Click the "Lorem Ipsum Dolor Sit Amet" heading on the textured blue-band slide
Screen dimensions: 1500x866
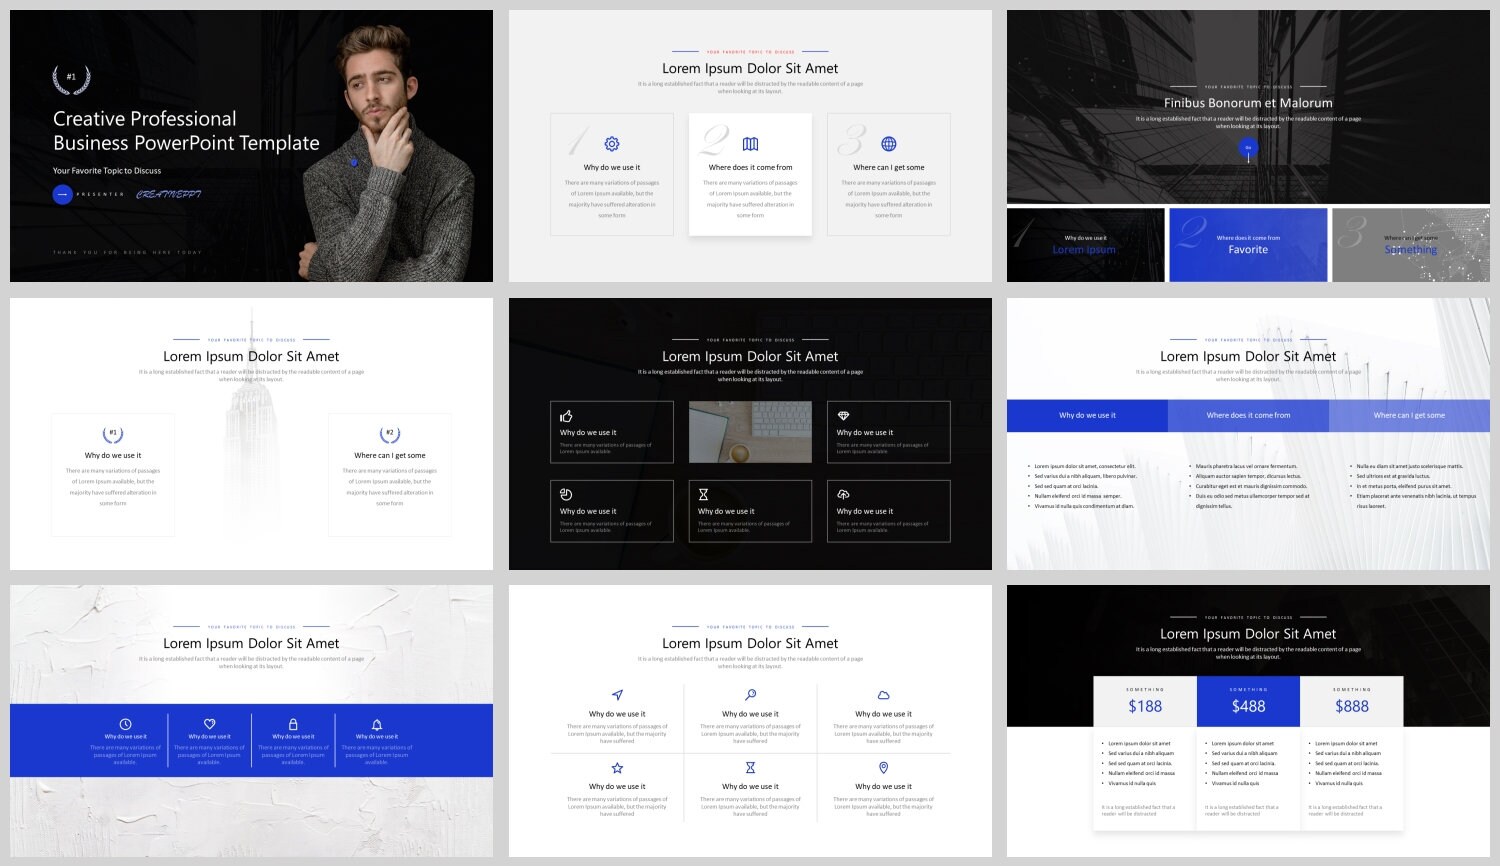pyautogui.click(x=251, y=644)
